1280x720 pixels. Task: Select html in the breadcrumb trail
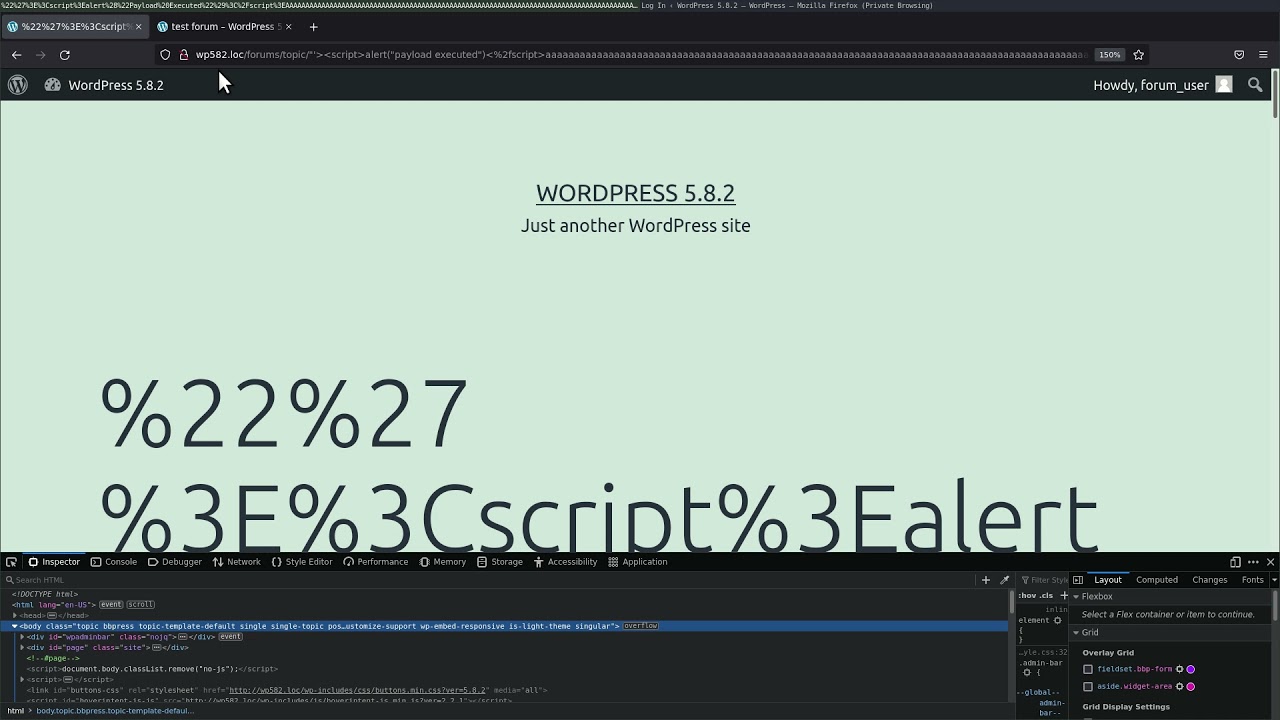15,711
